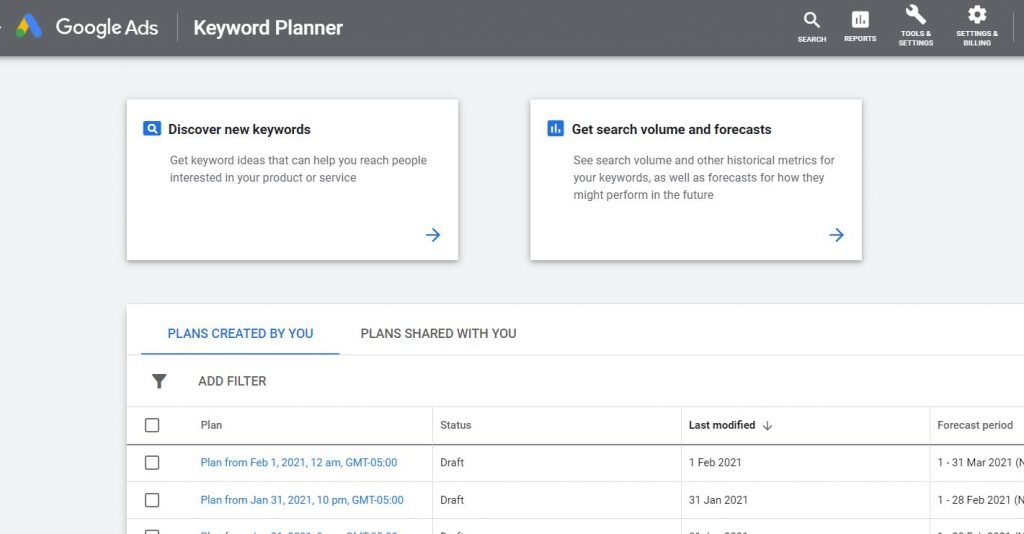This screenshot has width=1024, height=534.
Task: Click the '31 Jan 2021' date cell
Action: (718, 500)
